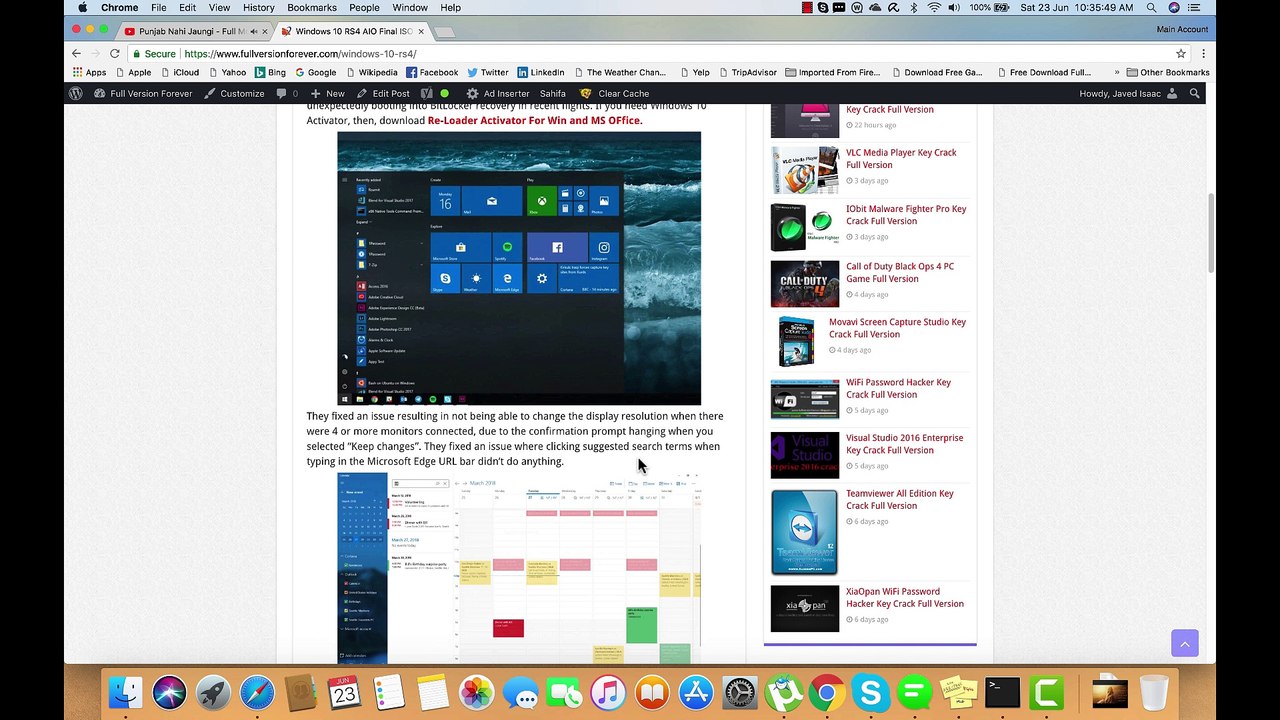Viewport: 1280px width, 720px height.
Task: Open System Preferences from the Dock
Action: [740, 692]
